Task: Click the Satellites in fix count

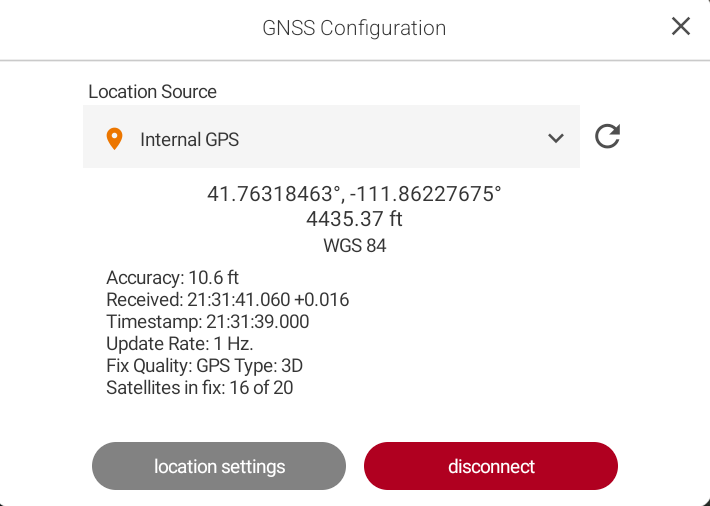Action: tap(199, 387)
